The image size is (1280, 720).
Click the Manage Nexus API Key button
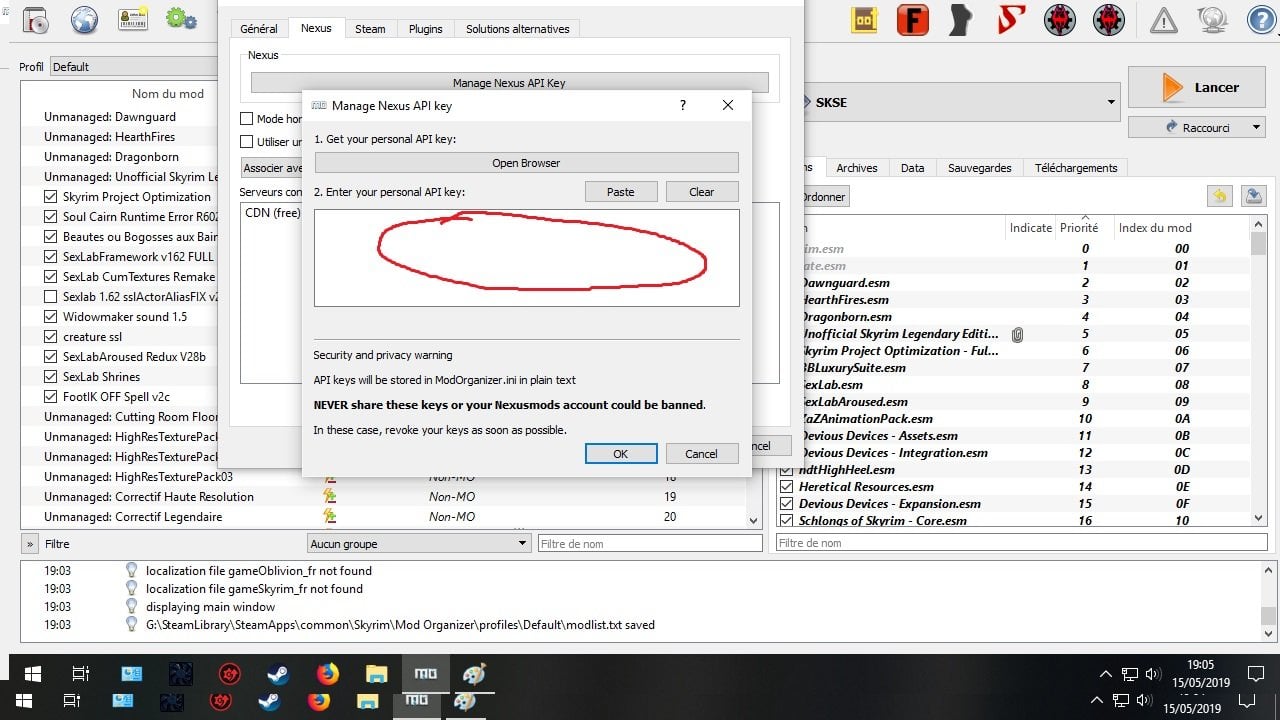click(x=510, y=83)
